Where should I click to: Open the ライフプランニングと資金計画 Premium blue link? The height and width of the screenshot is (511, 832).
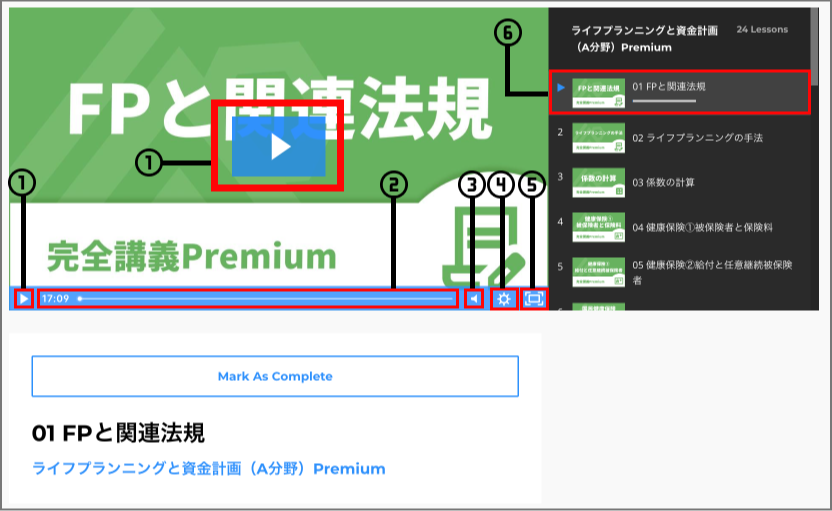pyautogui.click(x=209, y=469)
